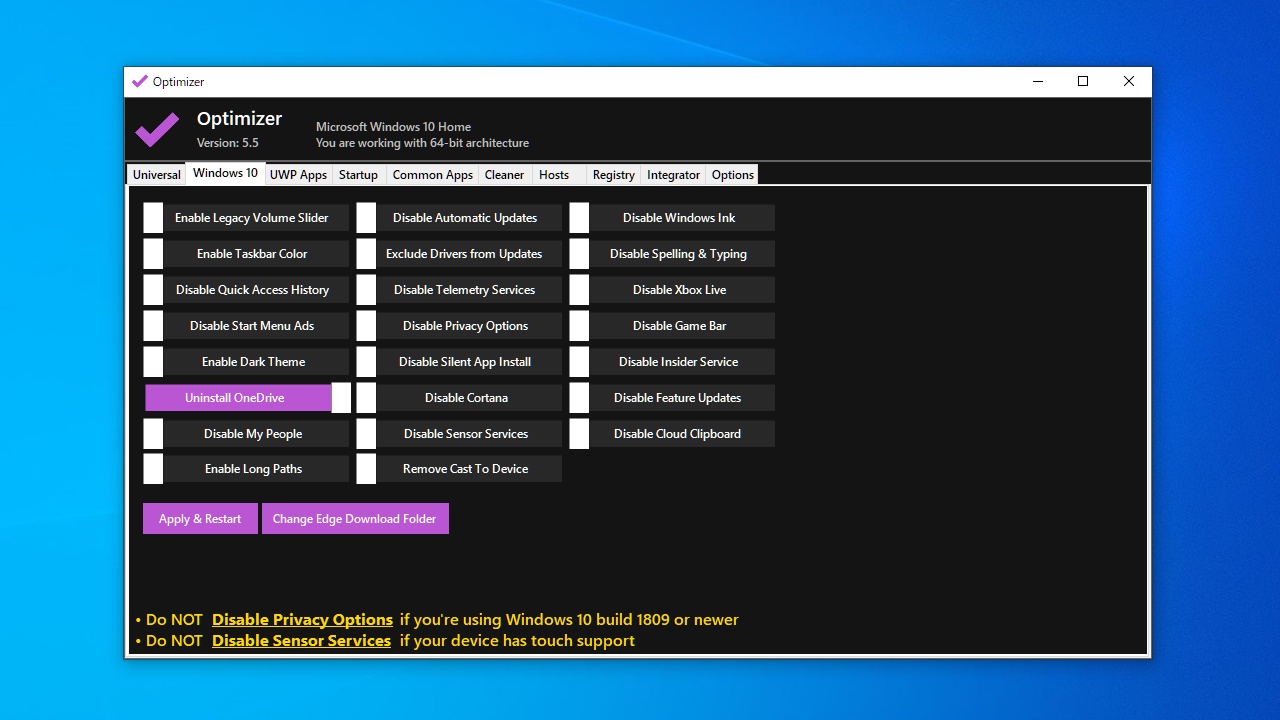Viewport: 1280px width, 720px height.
Task: Open the Registry tab
Action: (x=614, y=175)
